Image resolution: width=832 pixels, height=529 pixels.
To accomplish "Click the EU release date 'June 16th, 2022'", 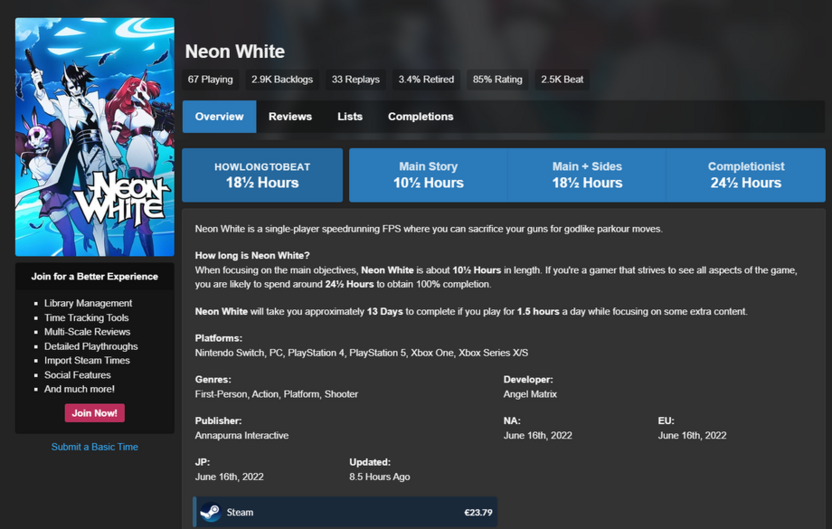I will tap(692, 435).
